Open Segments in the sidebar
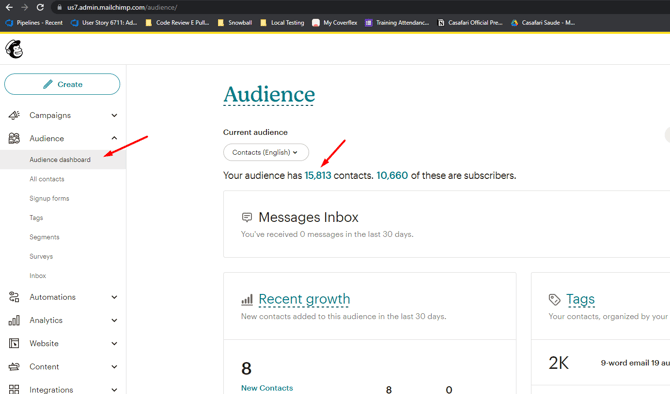This screenshot has width=670, height=394. [44, 237]
